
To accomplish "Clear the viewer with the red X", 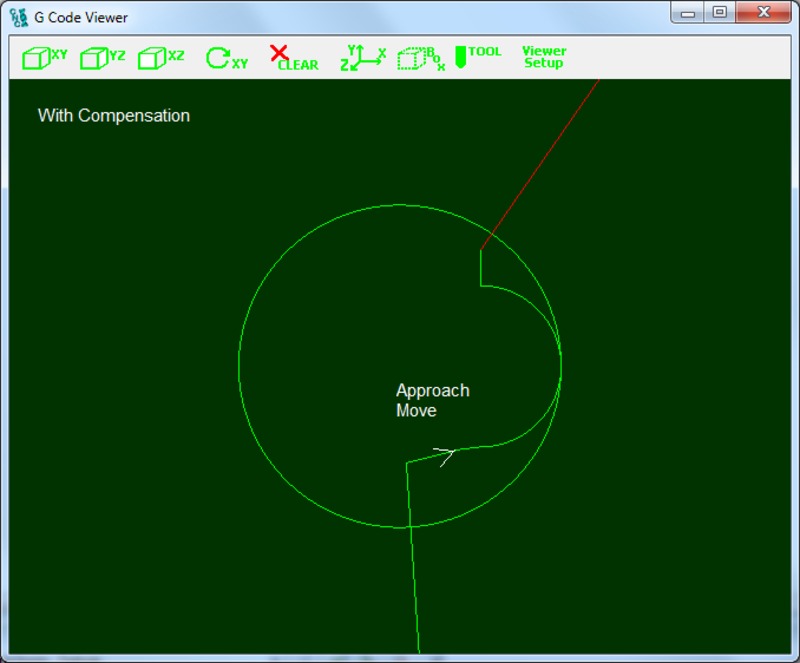I will point(293,58).
